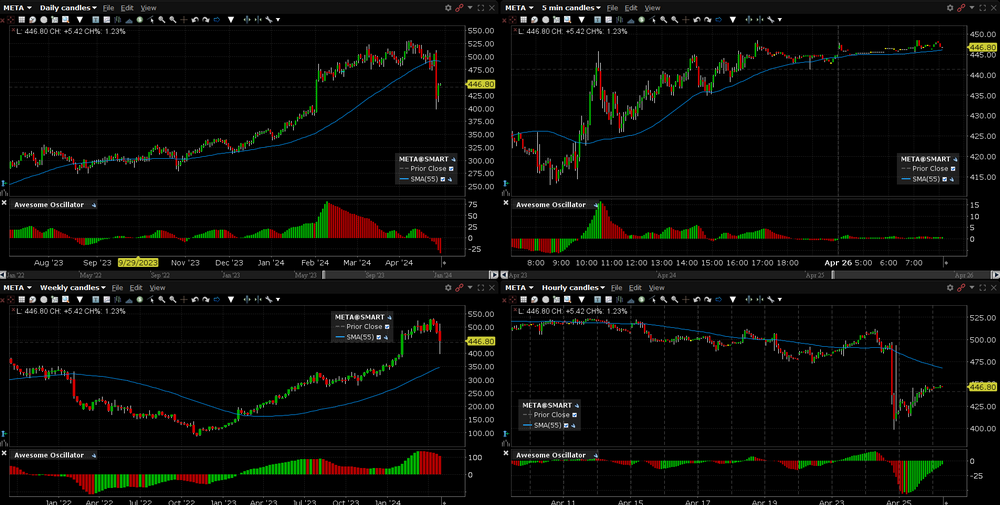Click yellow 446.80 price tag on Daily chart

(x=480, y=84)
